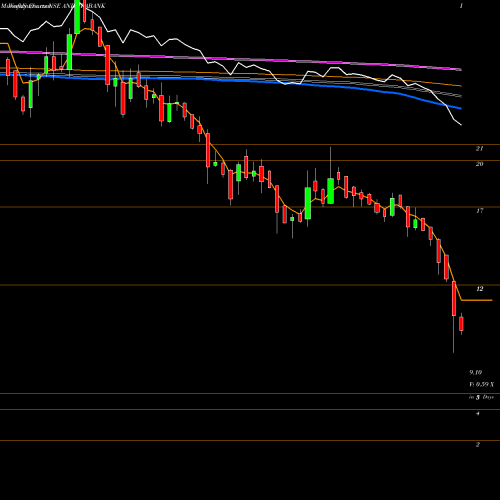Viewport: 500px width, 500px height.
Task: Click the price level label 4
Action: pos(478,414)
